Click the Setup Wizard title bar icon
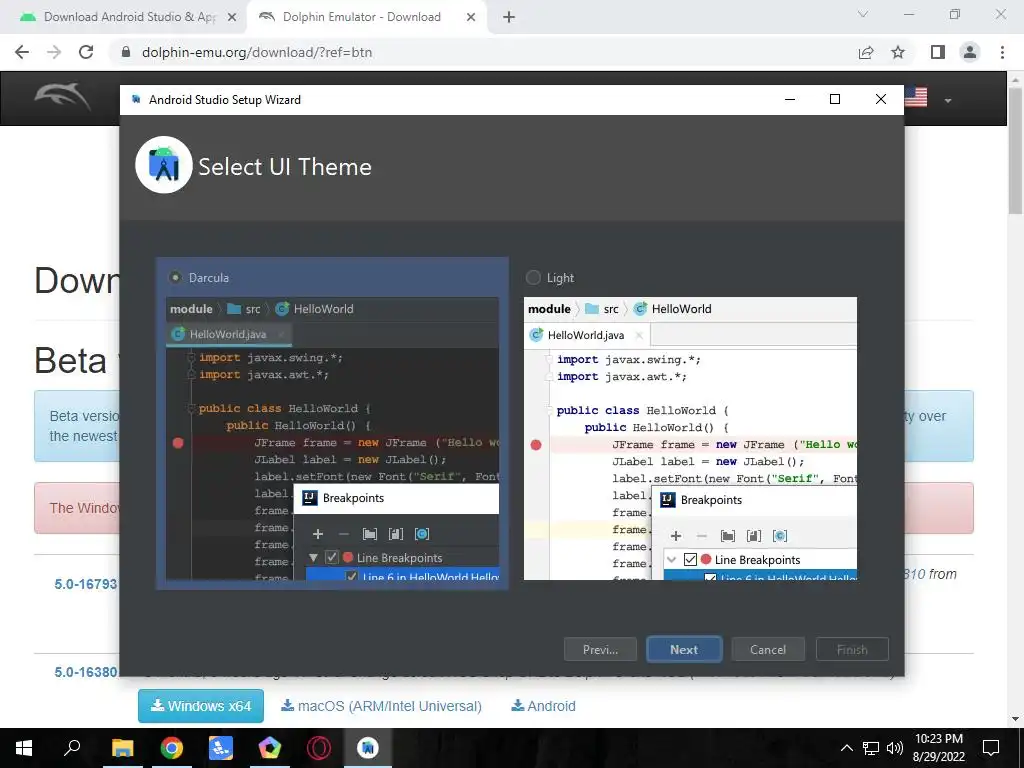 pos(136,99)
